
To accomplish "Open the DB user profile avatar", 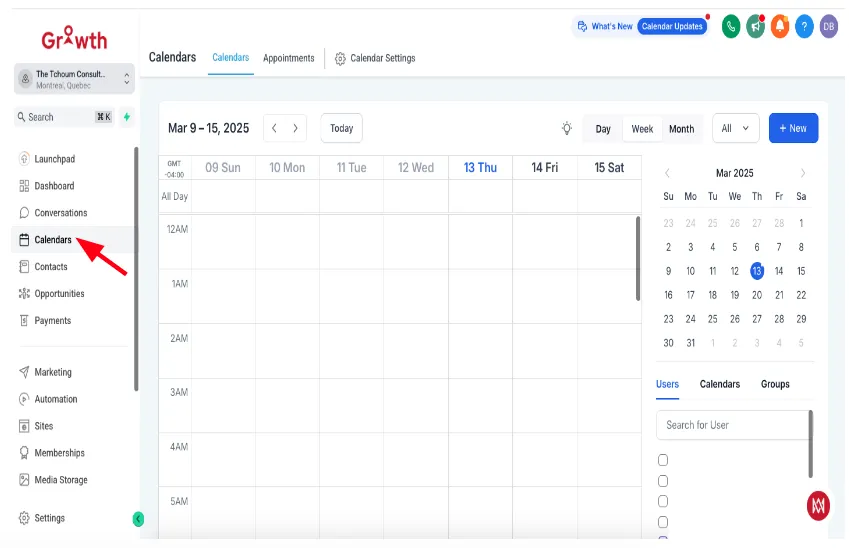I will click(x=828, y=26).
